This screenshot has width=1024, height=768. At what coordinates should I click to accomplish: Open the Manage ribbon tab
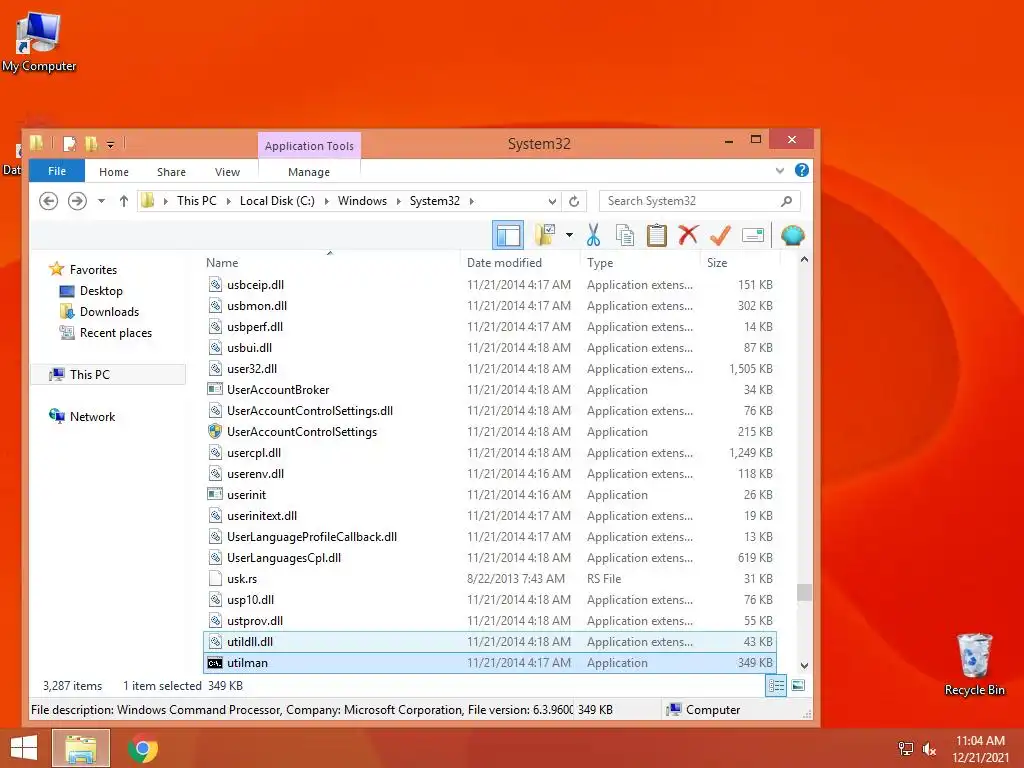[x=309, y=172]
